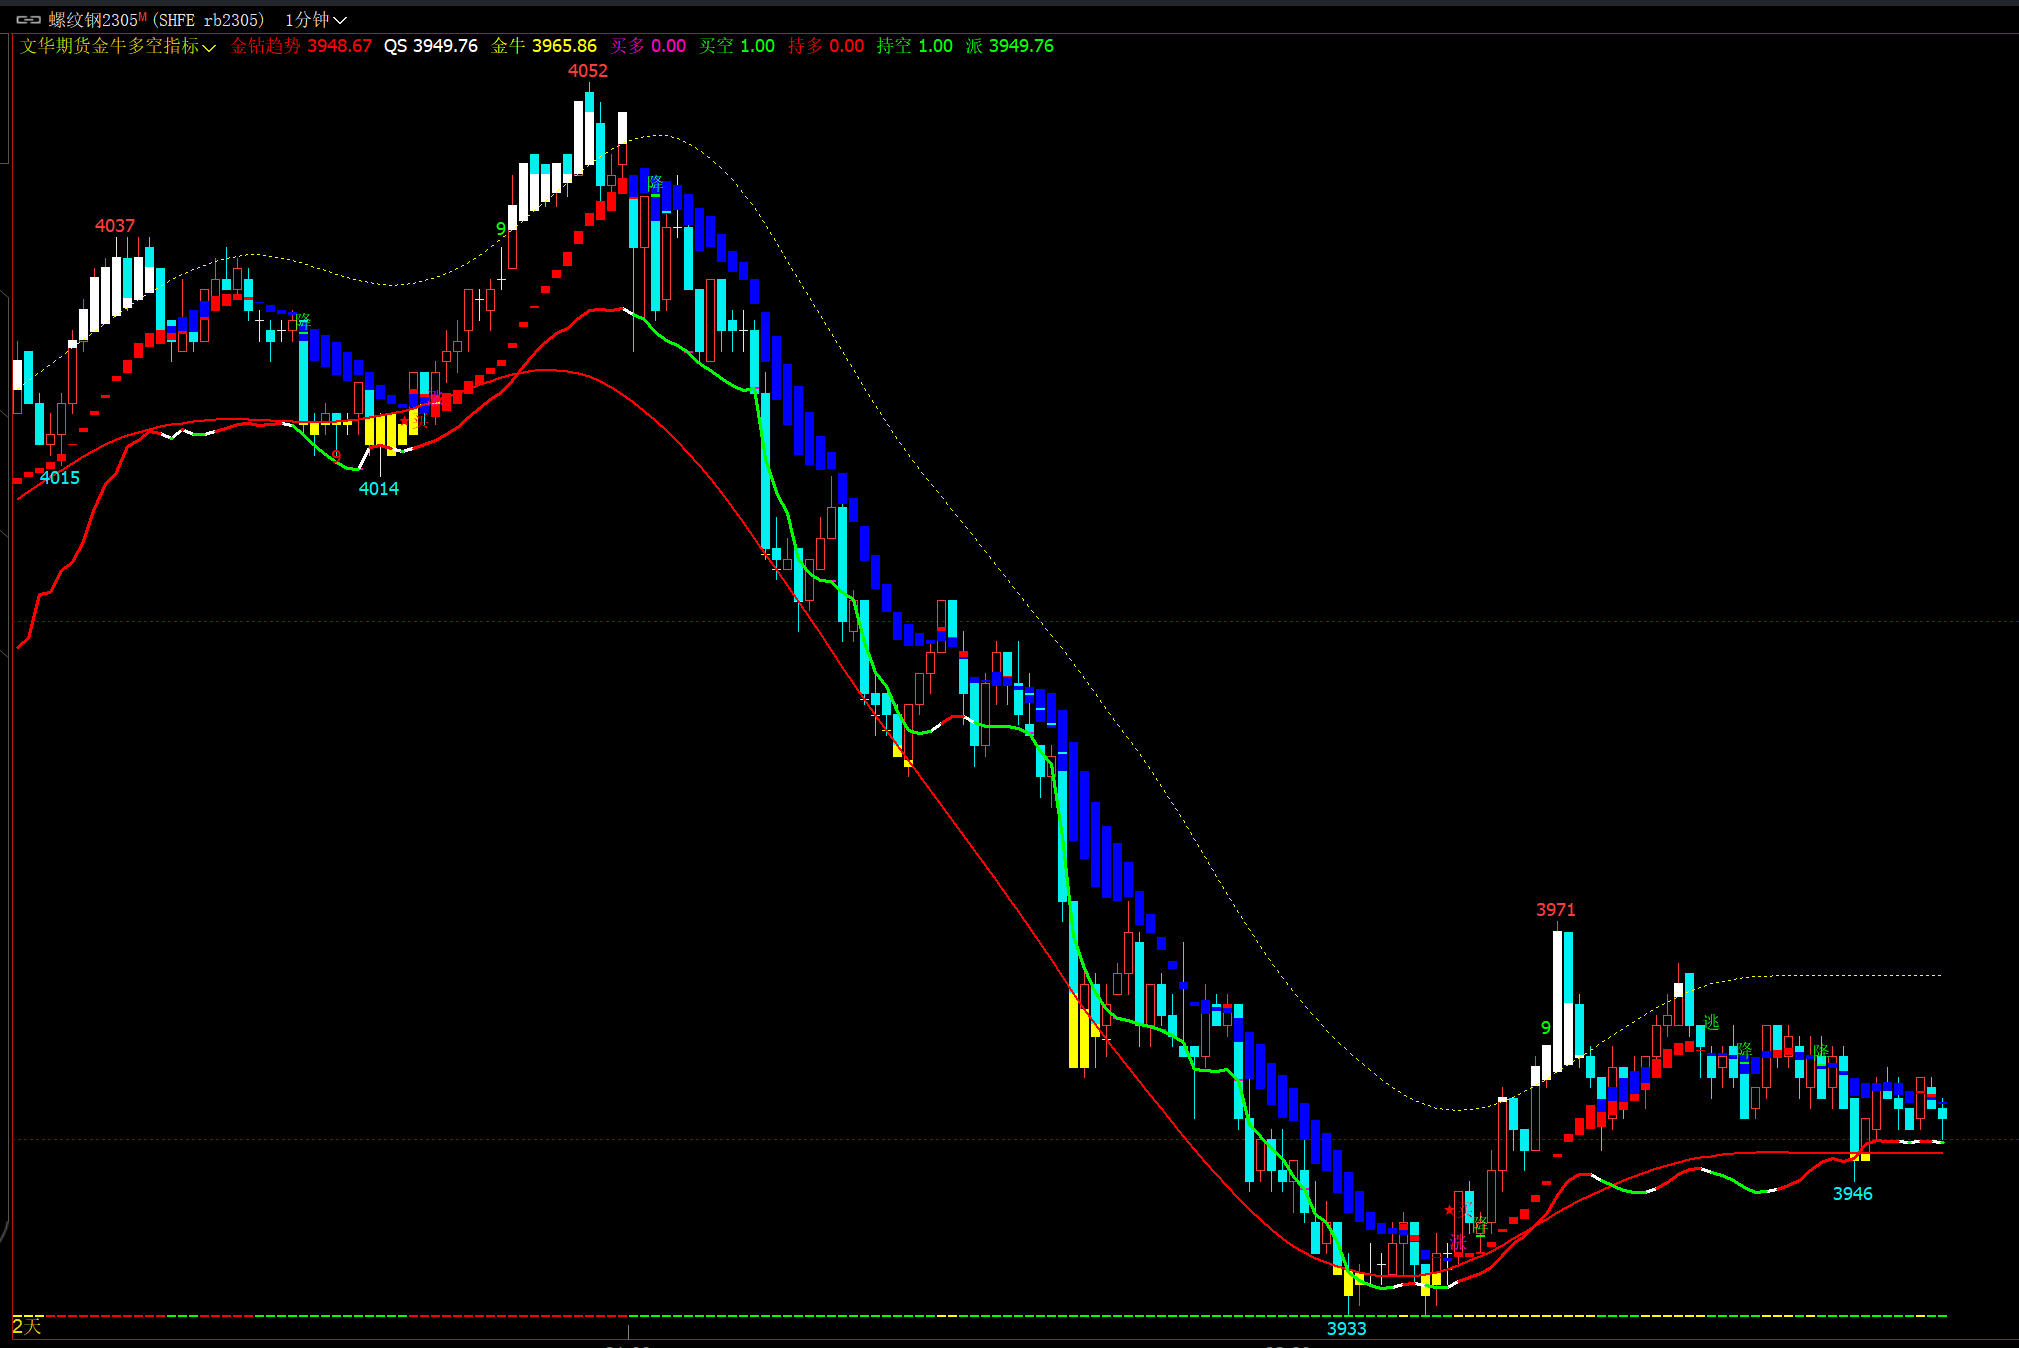Screen dimensions: 2019x1348
Task: Click the 3933 low price marker
Action: click(x=1346, y=1328)
